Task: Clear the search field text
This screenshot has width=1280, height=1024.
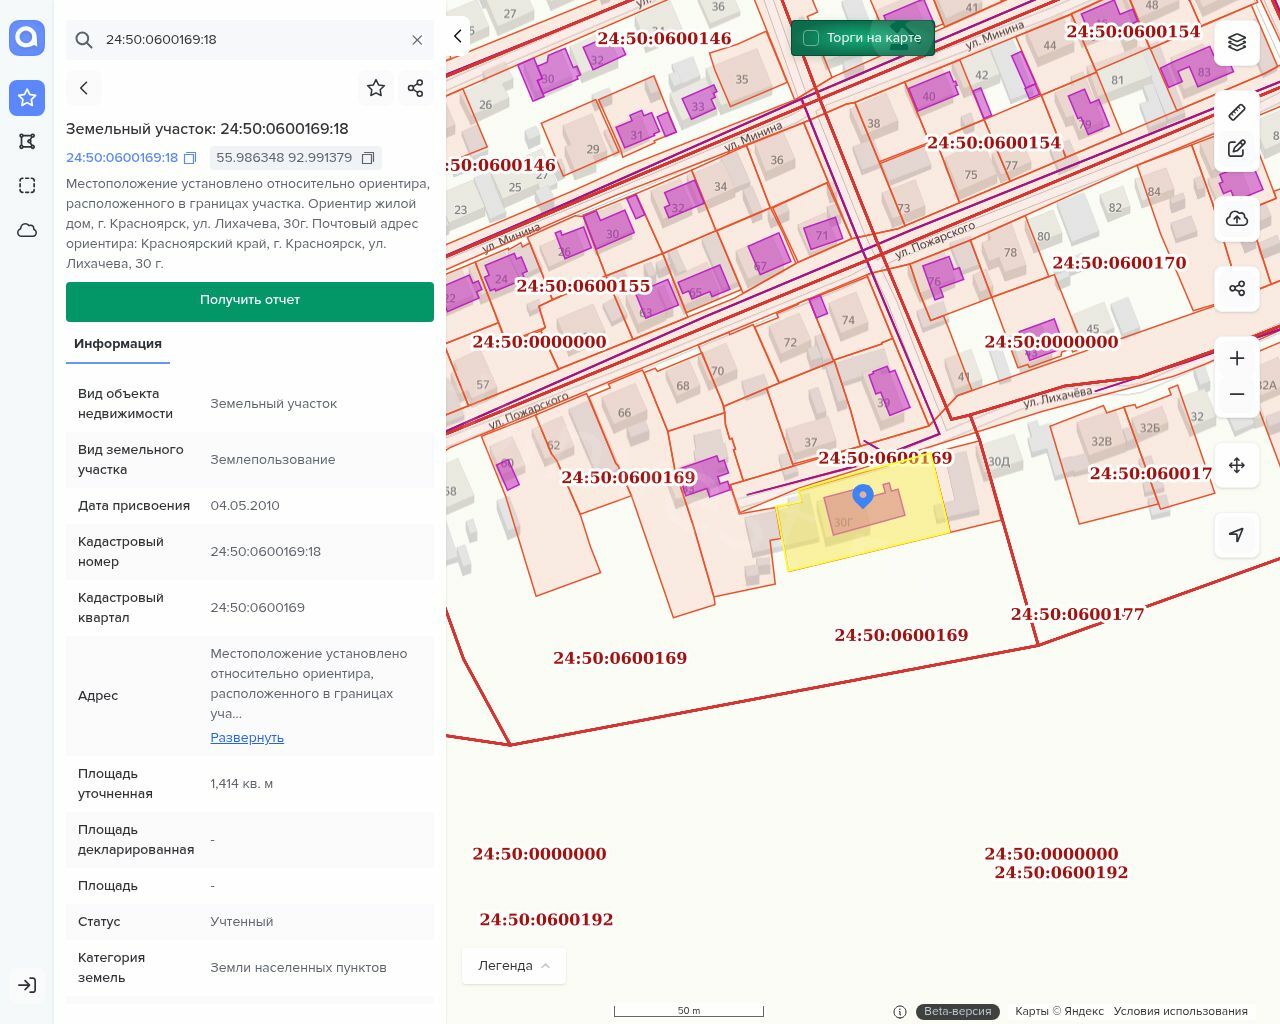Action: pyautogui.click(x=417, y=40)
